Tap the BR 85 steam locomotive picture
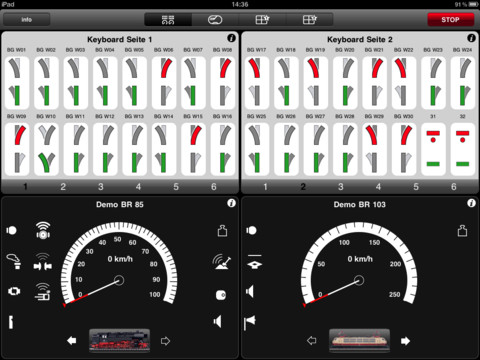This screenshot has width=480, height=360. point(119,340)
